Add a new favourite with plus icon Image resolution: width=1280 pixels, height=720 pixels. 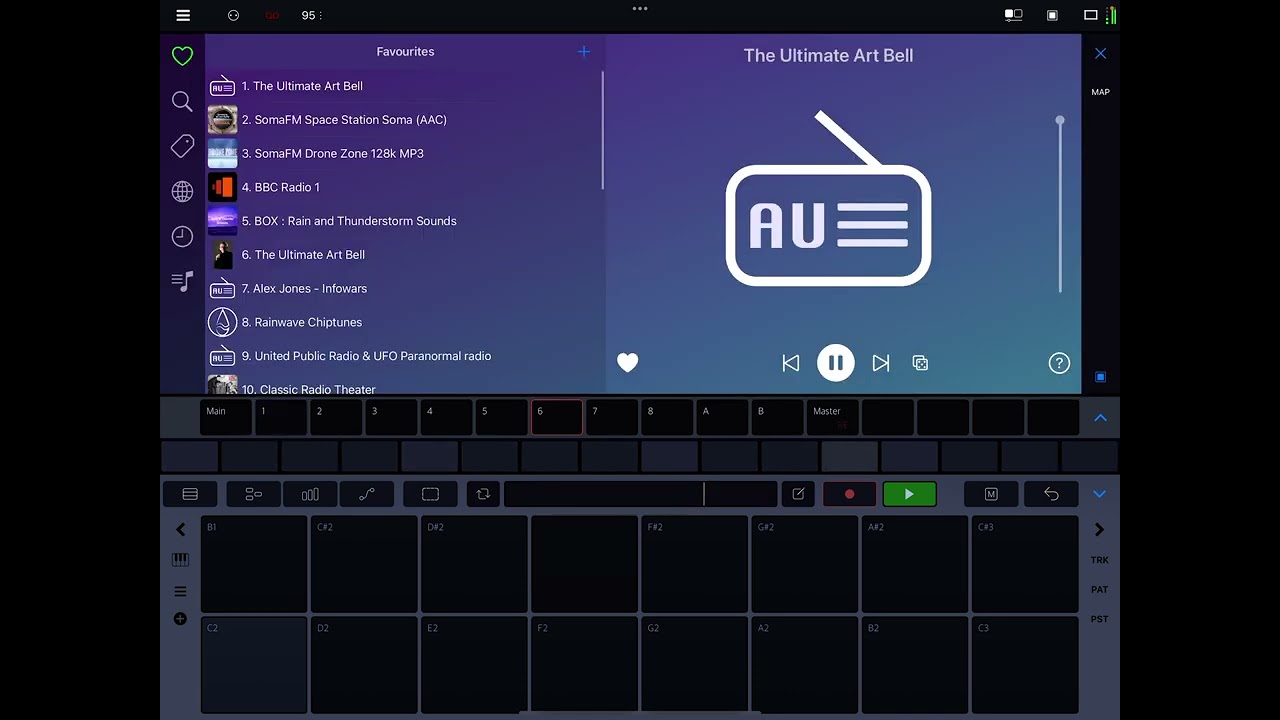[584, 52]
